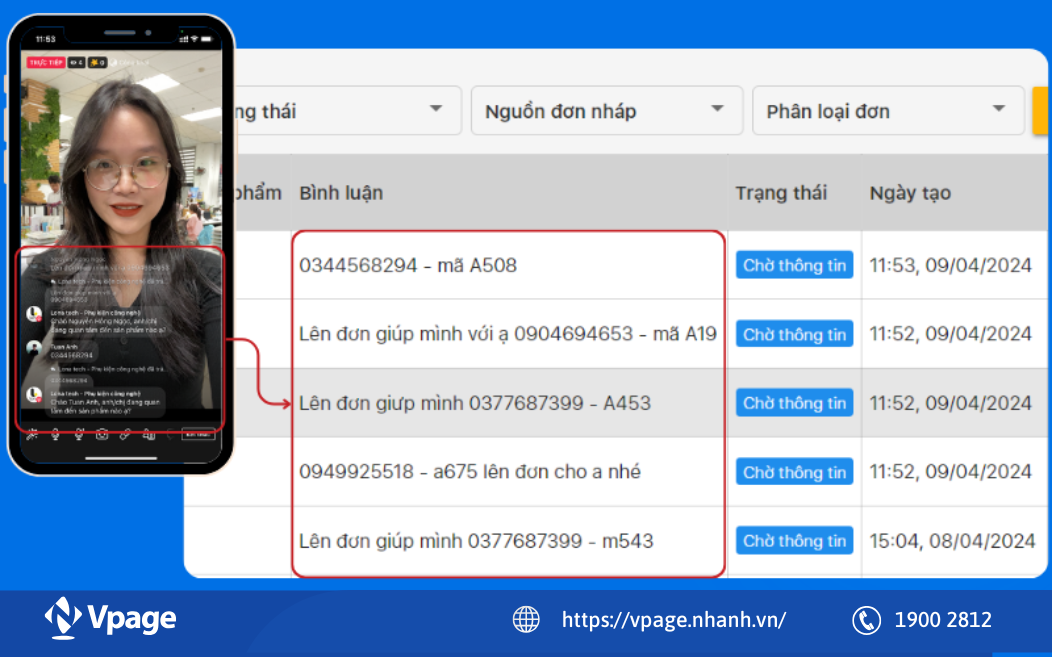Click Chờ thông tin for mã A19 row

point(794,334)
